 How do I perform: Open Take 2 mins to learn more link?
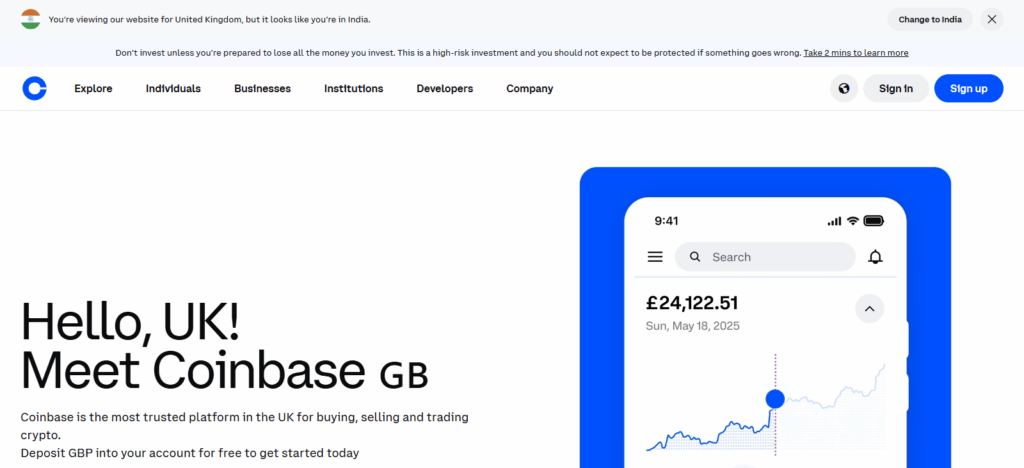(856, 53)
